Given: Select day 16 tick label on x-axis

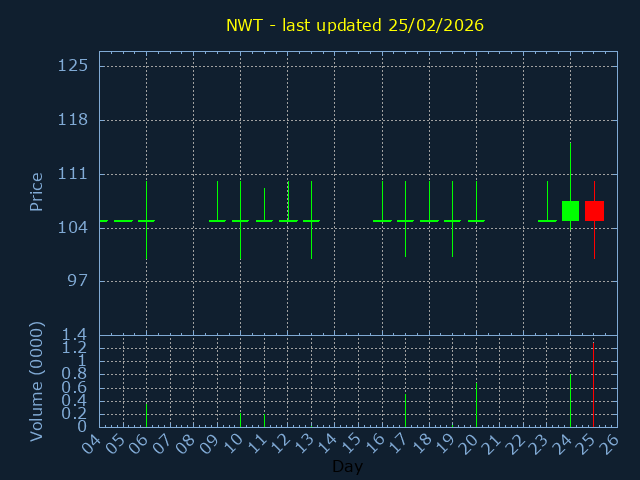Looking at the screenshot, I should click(x=374, y=441).
